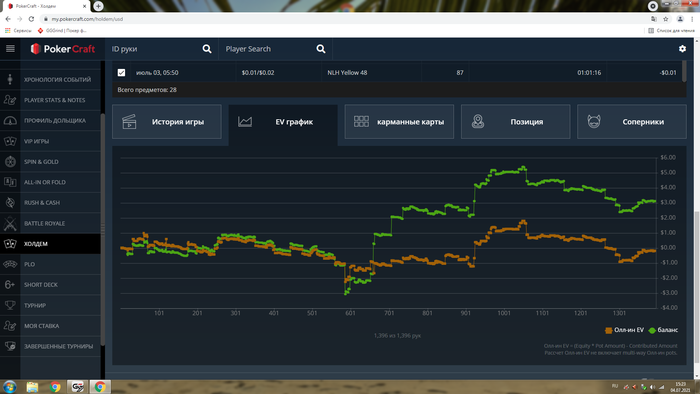Open Battle Royale in sidebar

[x=50, y=223]
